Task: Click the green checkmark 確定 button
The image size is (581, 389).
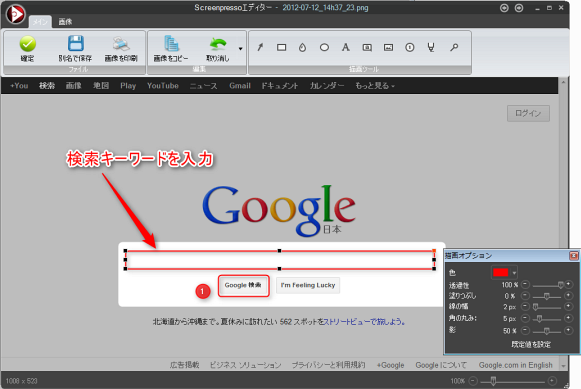Action: [x=27, y=48]
